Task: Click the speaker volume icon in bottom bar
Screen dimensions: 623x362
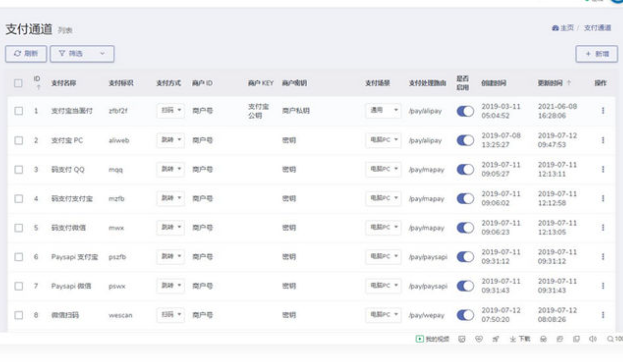Action: (x=593, y=339)
